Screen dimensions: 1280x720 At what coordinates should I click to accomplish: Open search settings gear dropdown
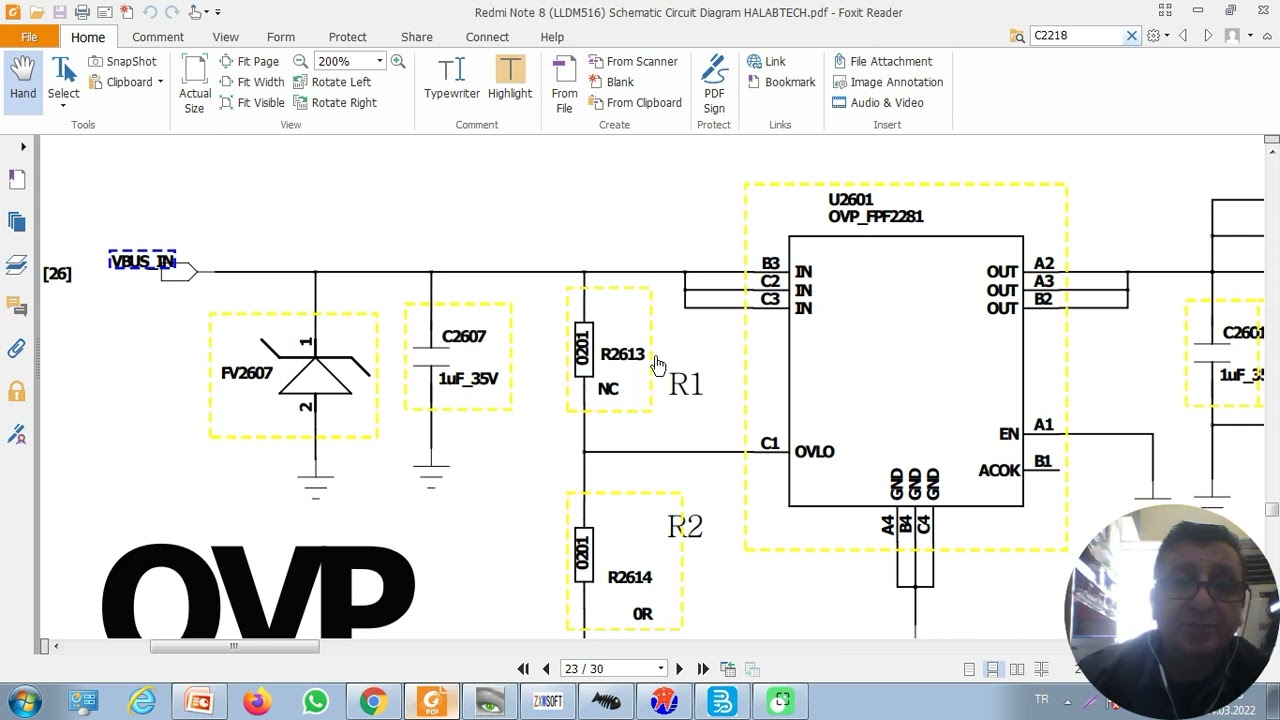[1158, 36]
